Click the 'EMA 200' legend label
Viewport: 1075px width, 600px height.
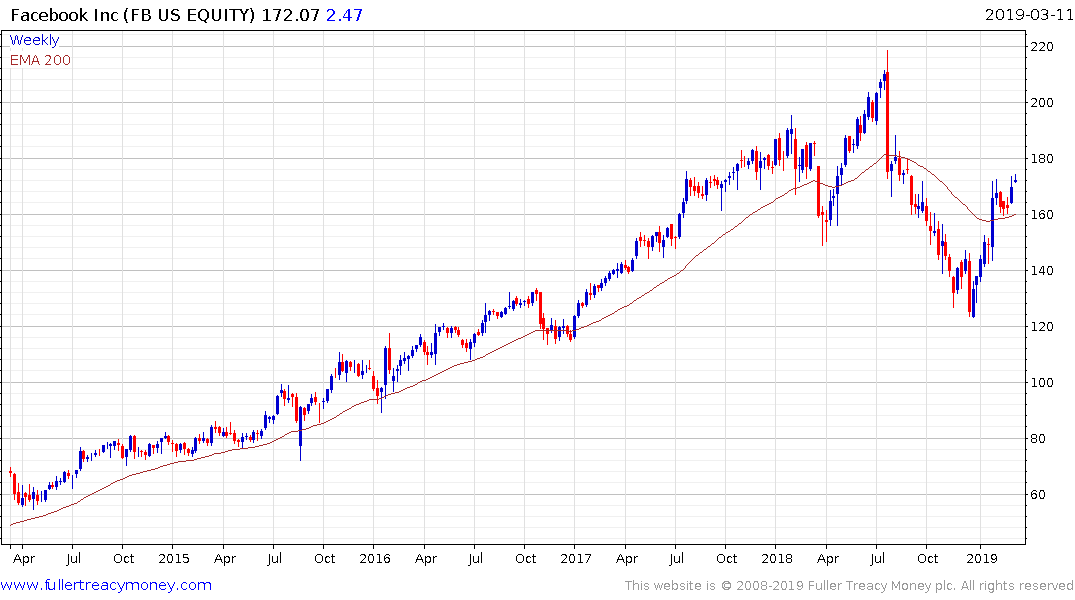click(x=40, y=60)
